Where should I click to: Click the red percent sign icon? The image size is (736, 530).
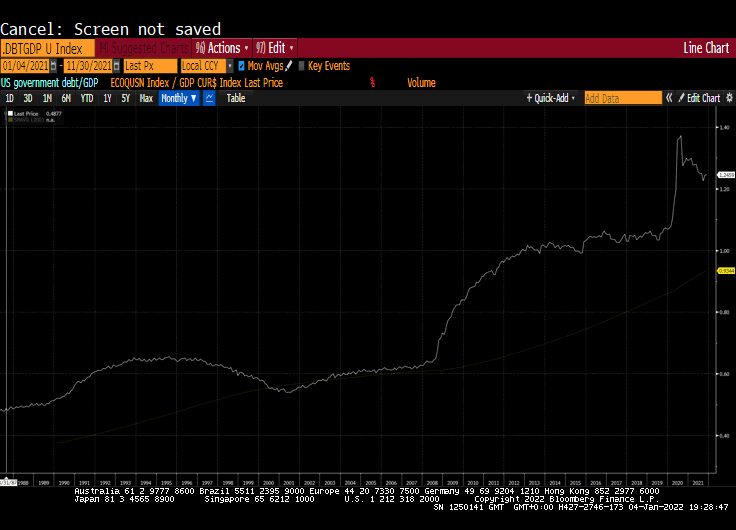[x=372, y=82]
